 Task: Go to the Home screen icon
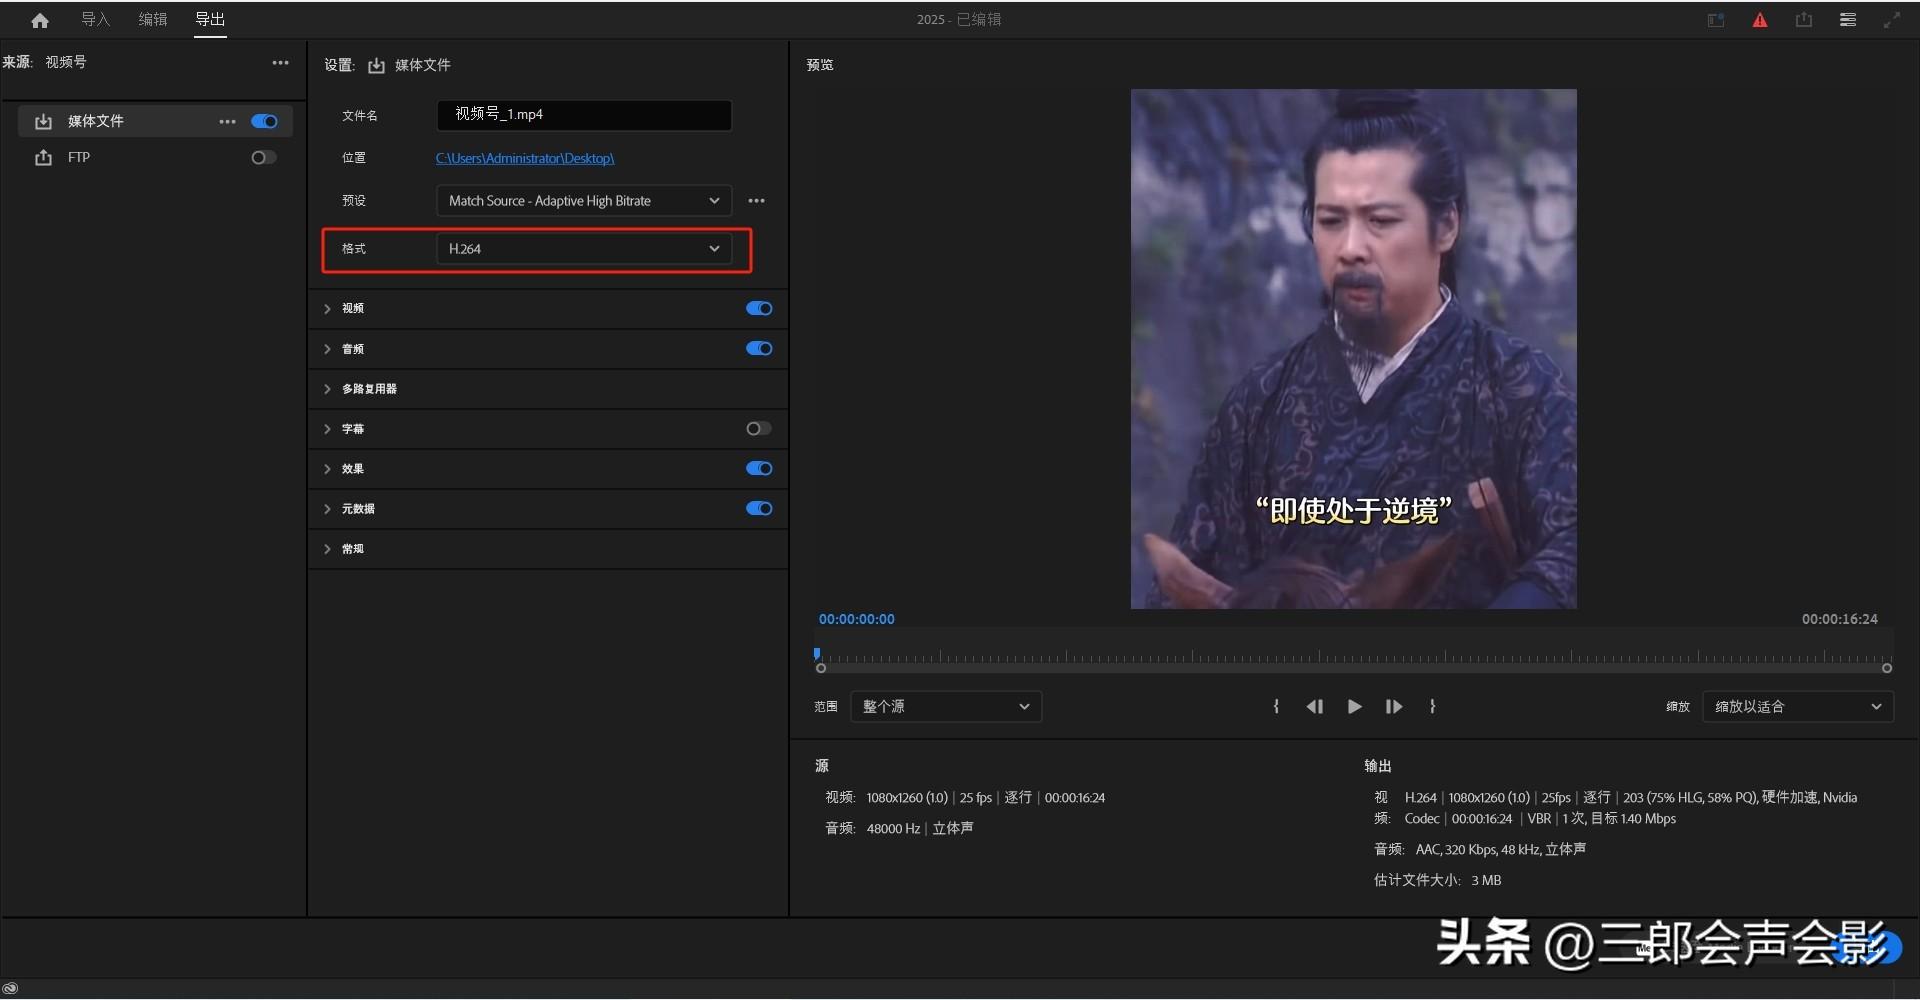coord(40,20)
